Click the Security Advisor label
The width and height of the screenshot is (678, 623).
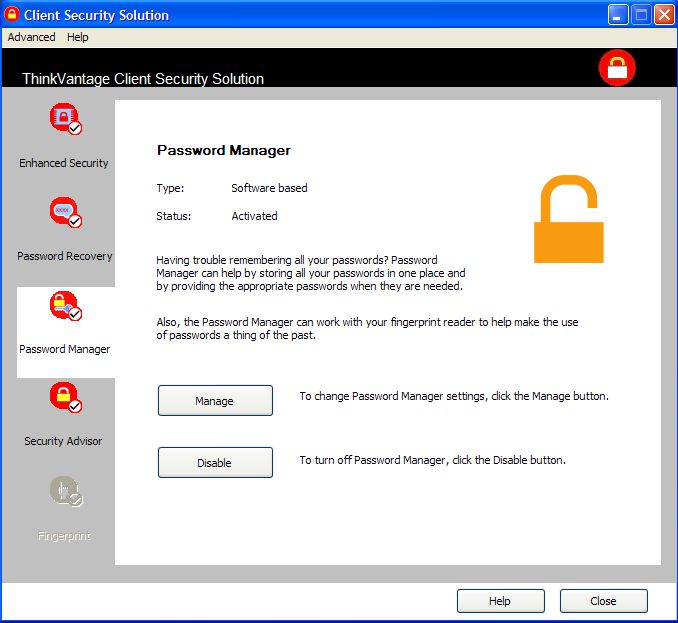[63, 441]
